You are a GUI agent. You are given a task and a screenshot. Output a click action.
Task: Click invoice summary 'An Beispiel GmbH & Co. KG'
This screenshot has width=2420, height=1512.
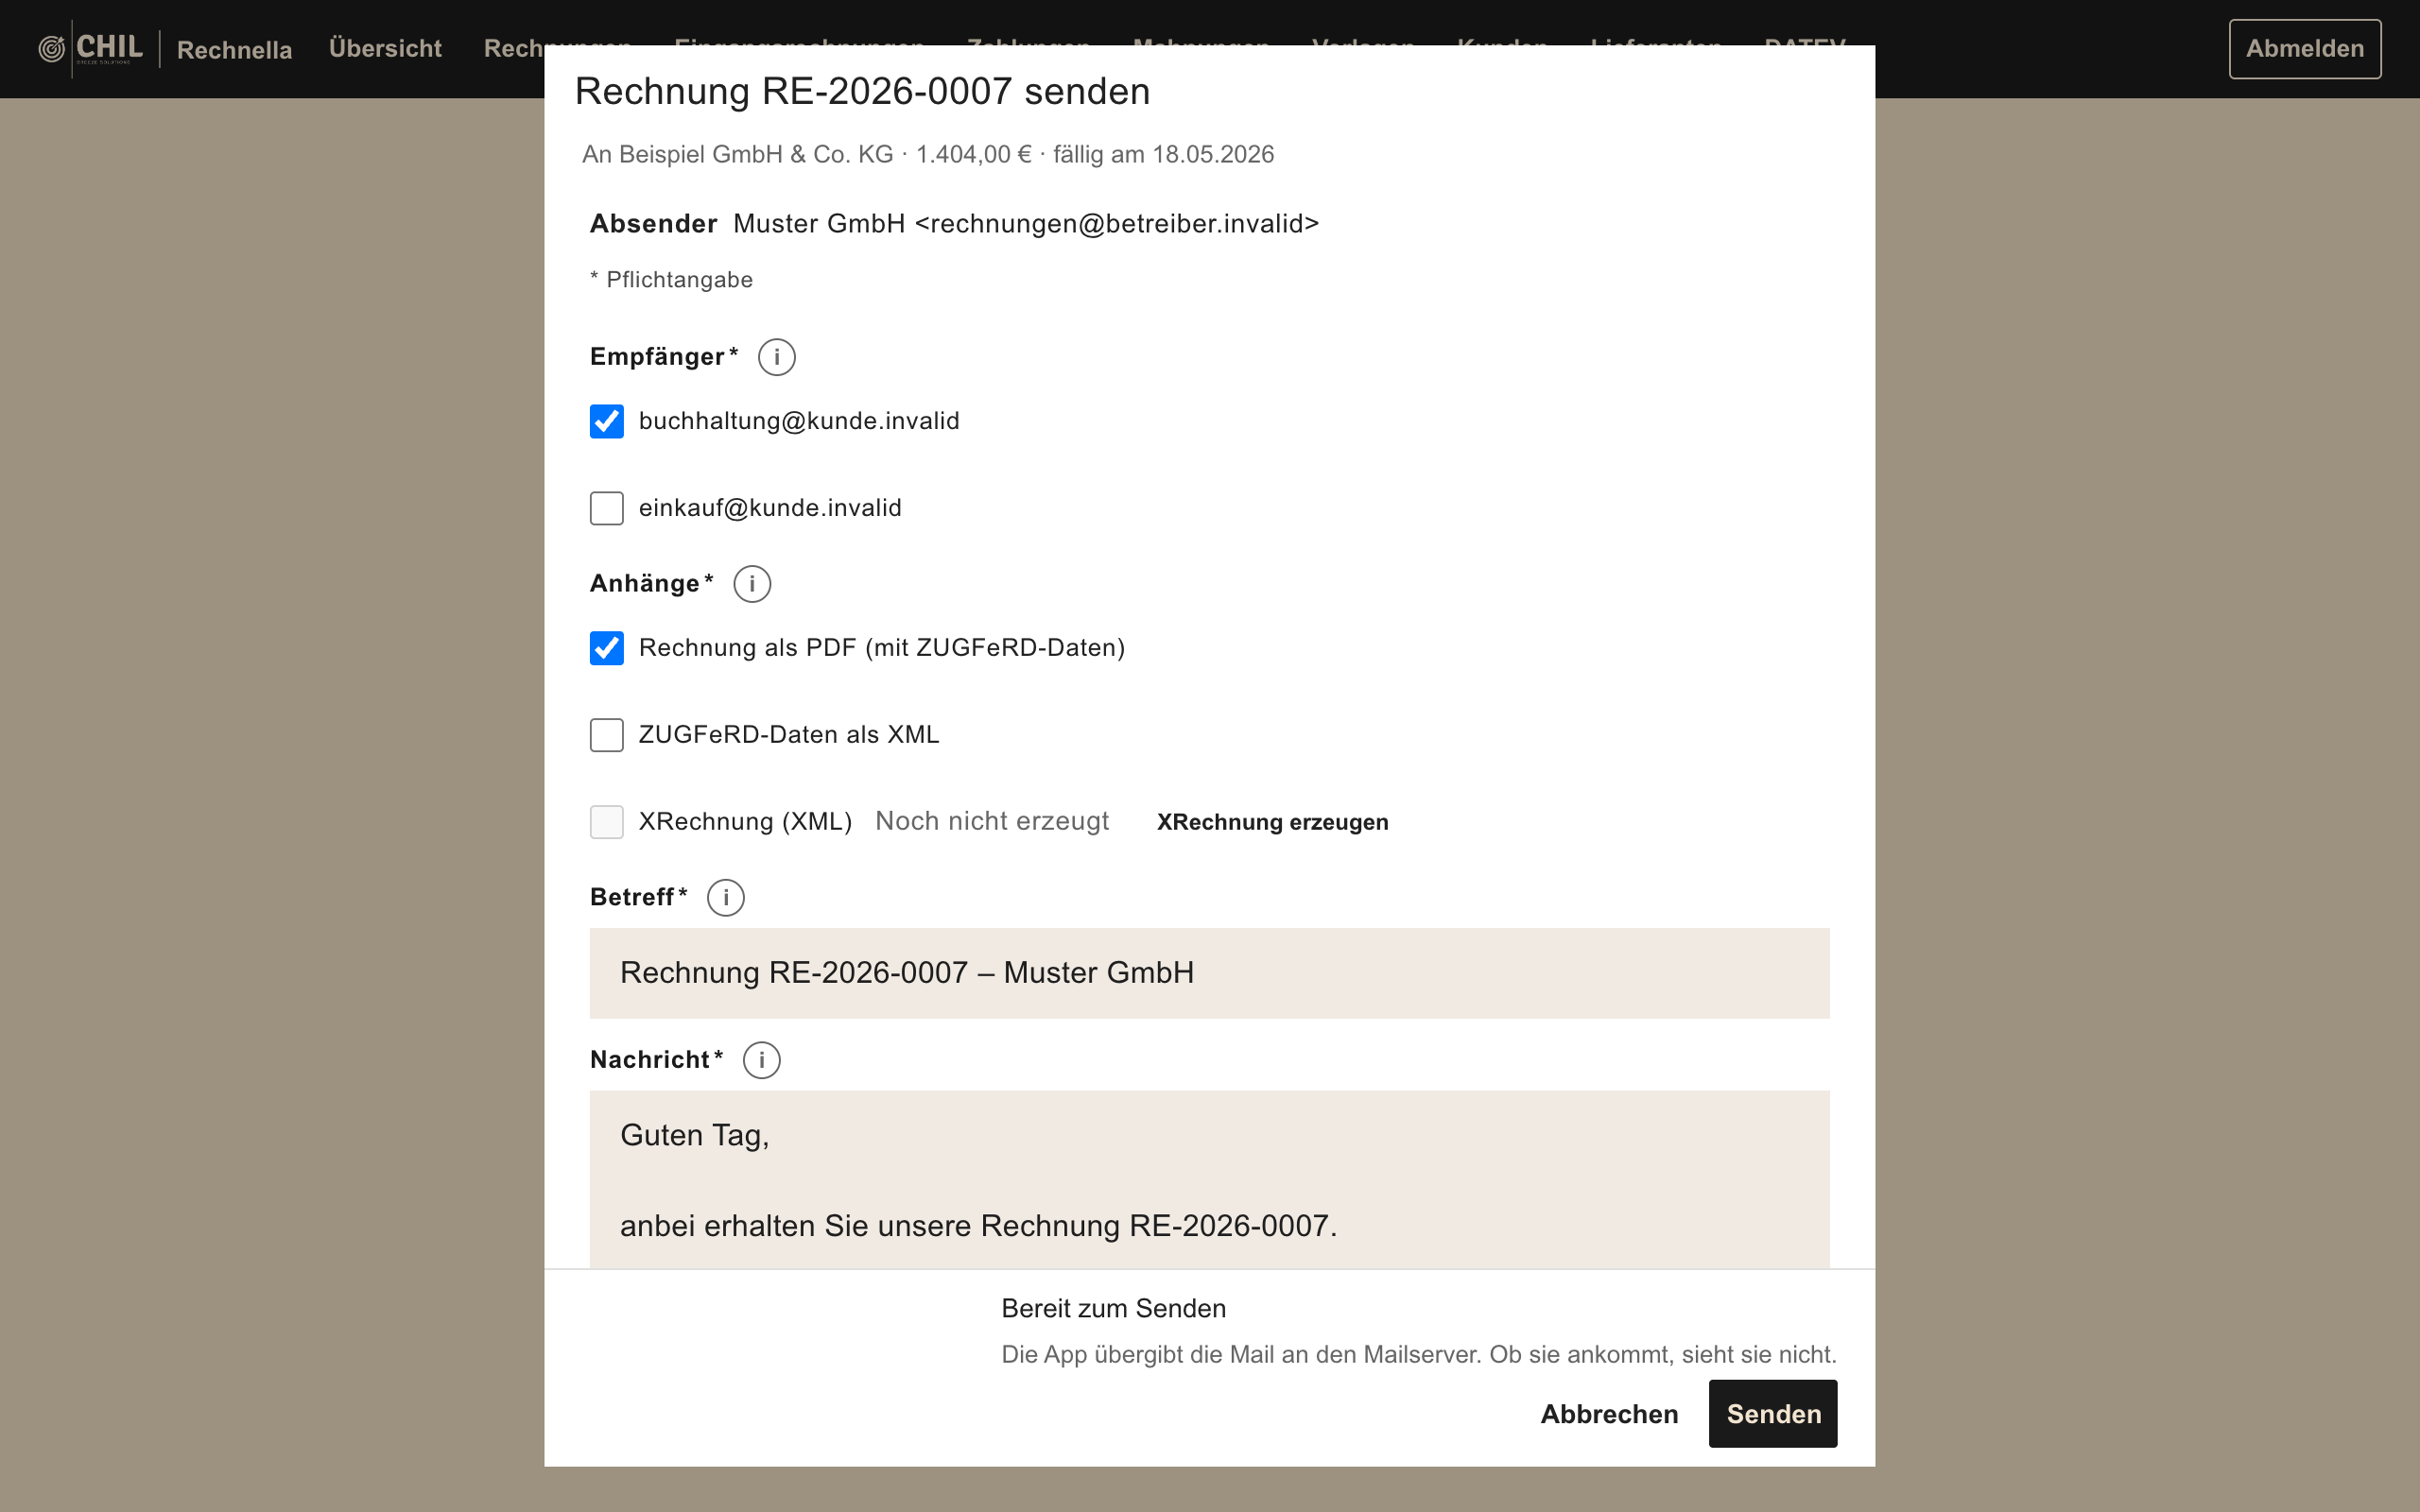click(738, 154)
